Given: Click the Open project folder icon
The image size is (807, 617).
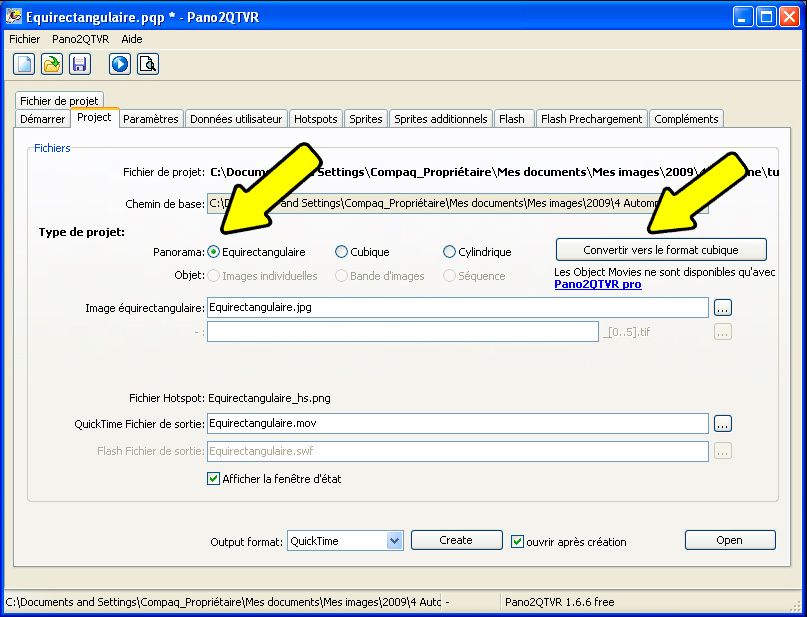Looking at the screenshot, I should pyautogui.click(x=52, y=65).
